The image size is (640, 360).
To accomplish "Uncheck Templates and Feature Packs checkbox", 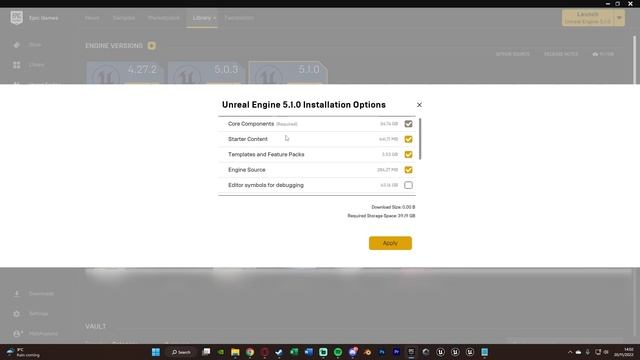I will [408, 154].
